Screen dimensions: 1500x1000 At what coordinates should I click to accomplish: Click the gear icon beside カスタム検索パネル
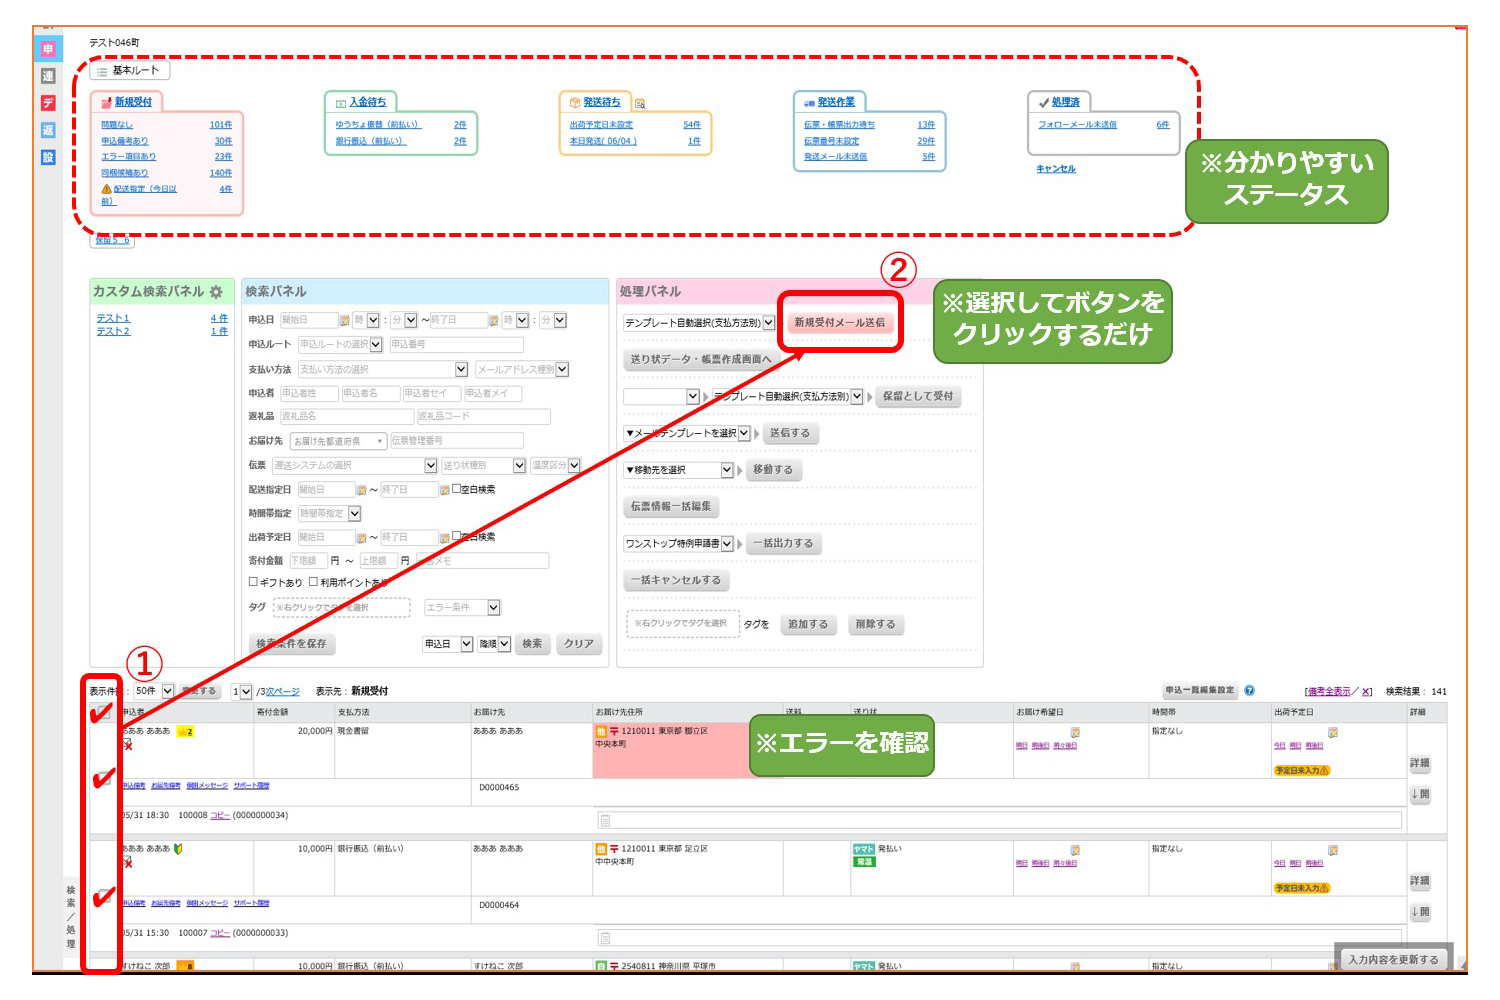click(x=216, y=292)
